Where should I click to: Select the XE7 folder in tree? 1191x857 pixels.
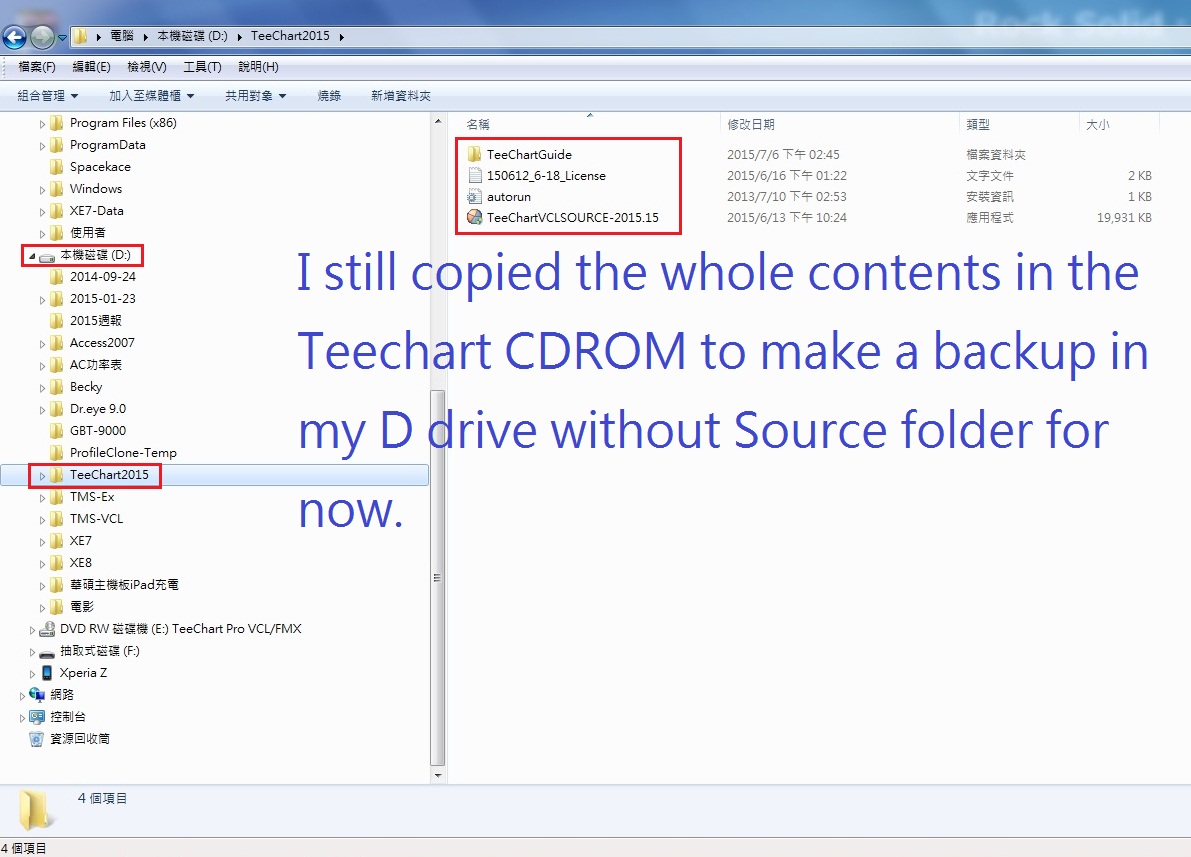pyautogui.click(x=71, y=542)
